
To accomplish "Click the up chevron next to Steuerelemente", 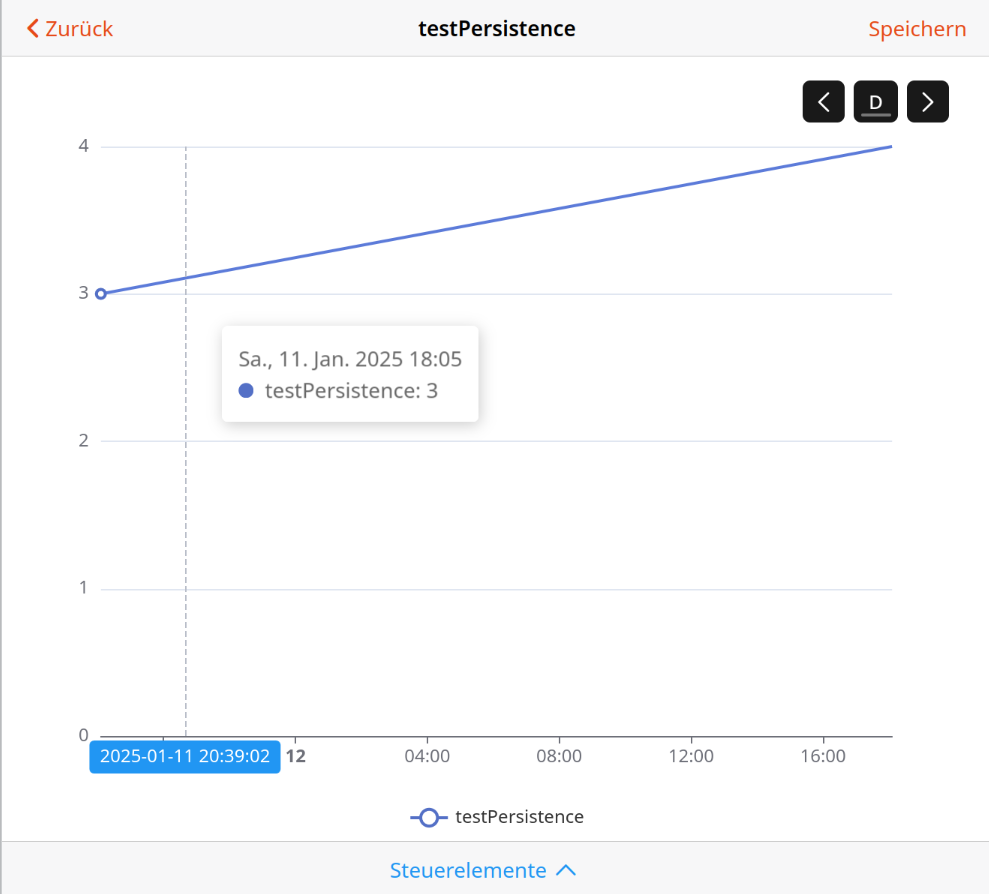I will tap(566, 870).
